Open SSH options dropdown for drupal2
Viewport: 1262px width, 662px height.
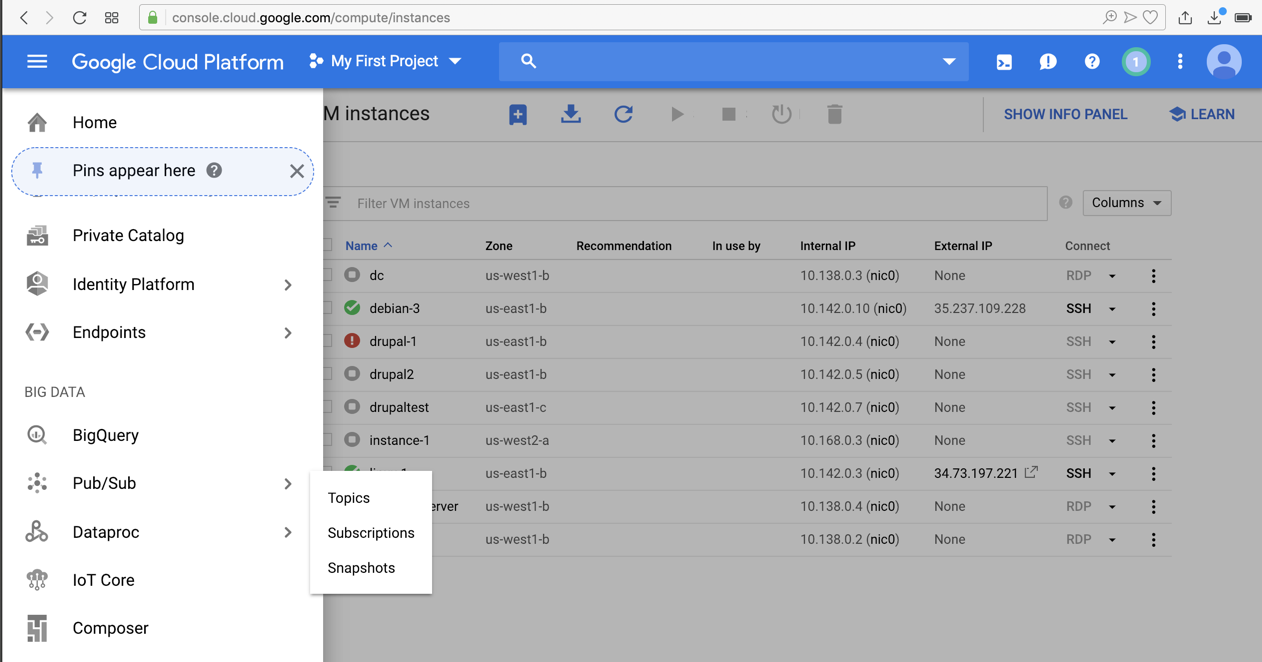(x=1112, y=375)
